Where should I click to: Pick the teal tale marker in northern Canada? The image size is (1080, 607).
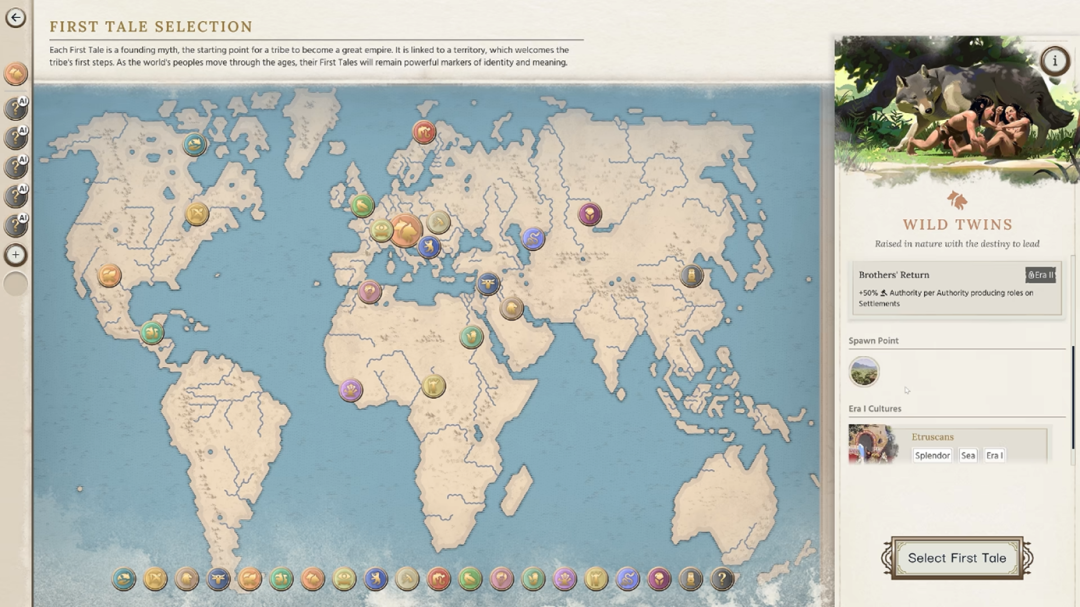click(195, 144)
